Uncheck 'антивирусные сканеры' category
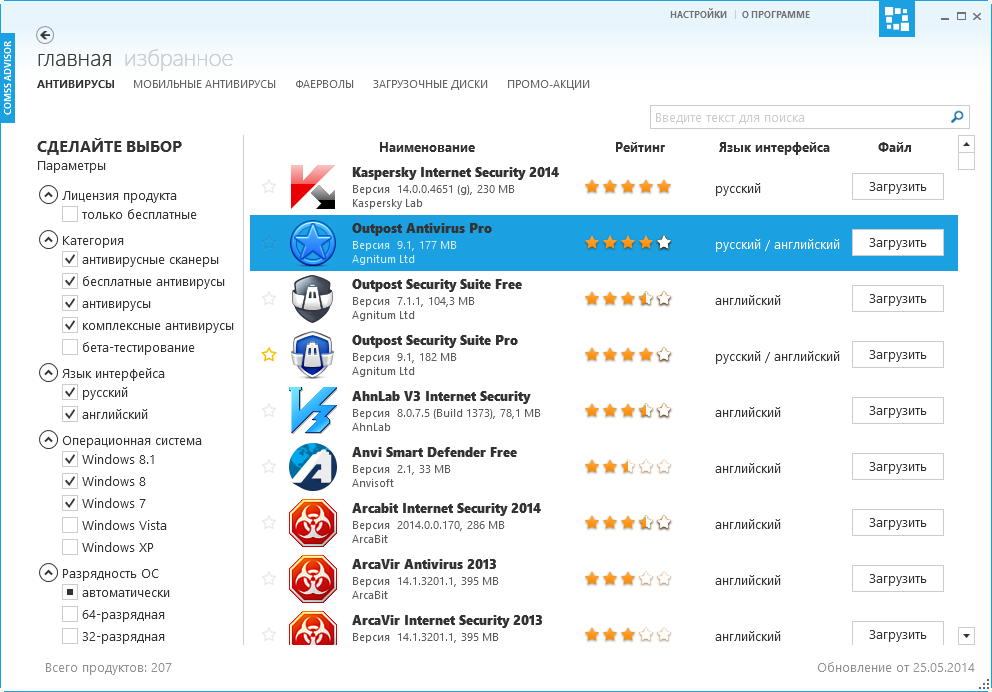This screenshot has height=692, width=992. point(70,259)
